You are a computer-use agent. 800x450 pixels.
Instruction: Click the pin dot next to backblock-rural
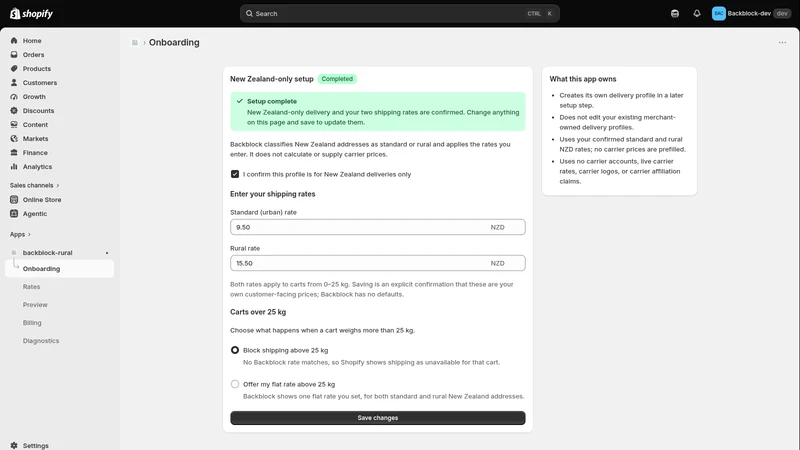click(x=107, y=253)
